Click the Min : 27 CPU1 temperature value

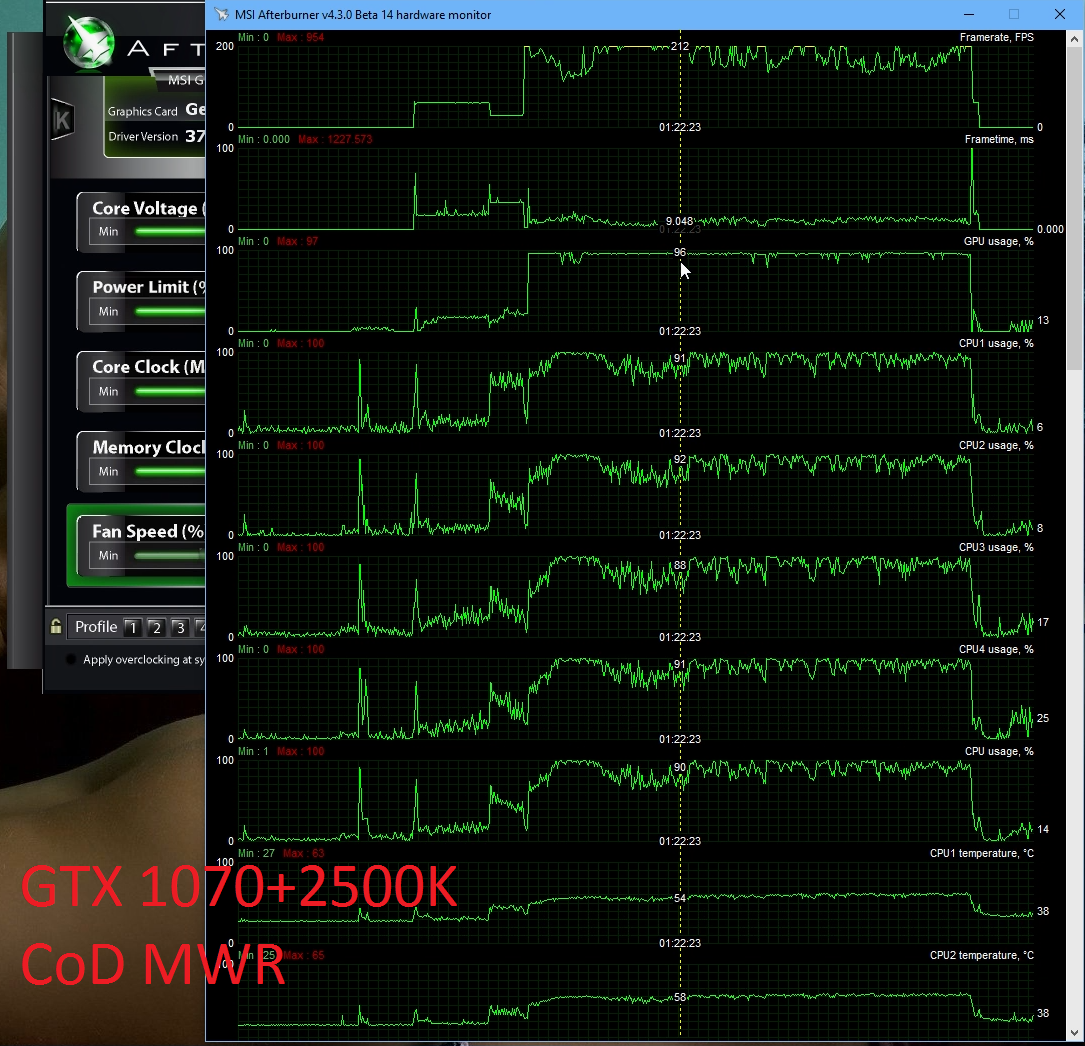pos(256,854)
